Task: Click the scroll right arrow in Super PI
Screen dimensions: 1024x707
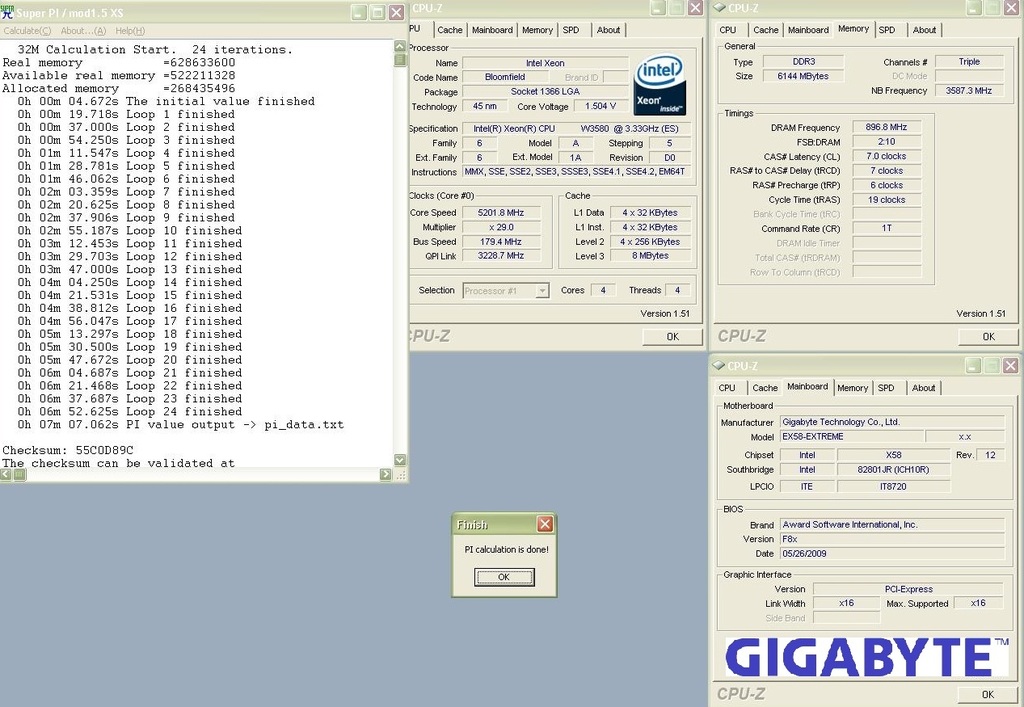Action: 385,475
